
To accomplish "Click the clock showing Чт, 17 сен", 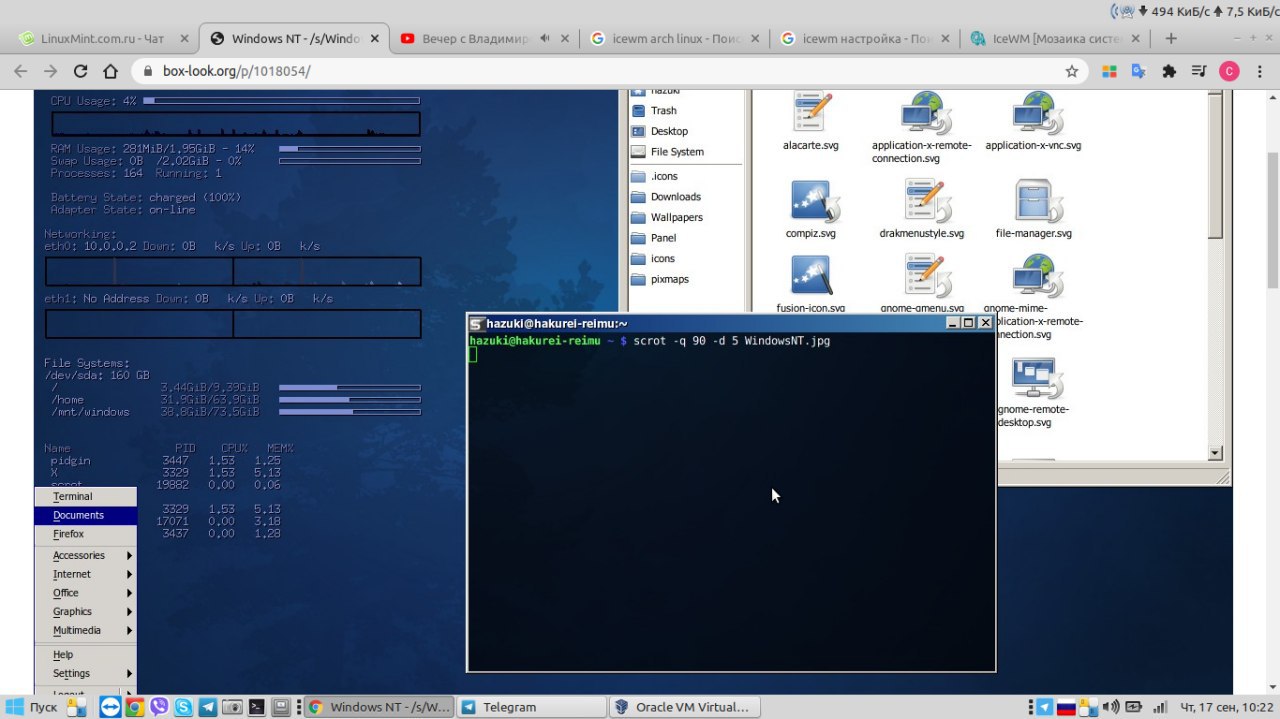I will [x=1227, y=707].
